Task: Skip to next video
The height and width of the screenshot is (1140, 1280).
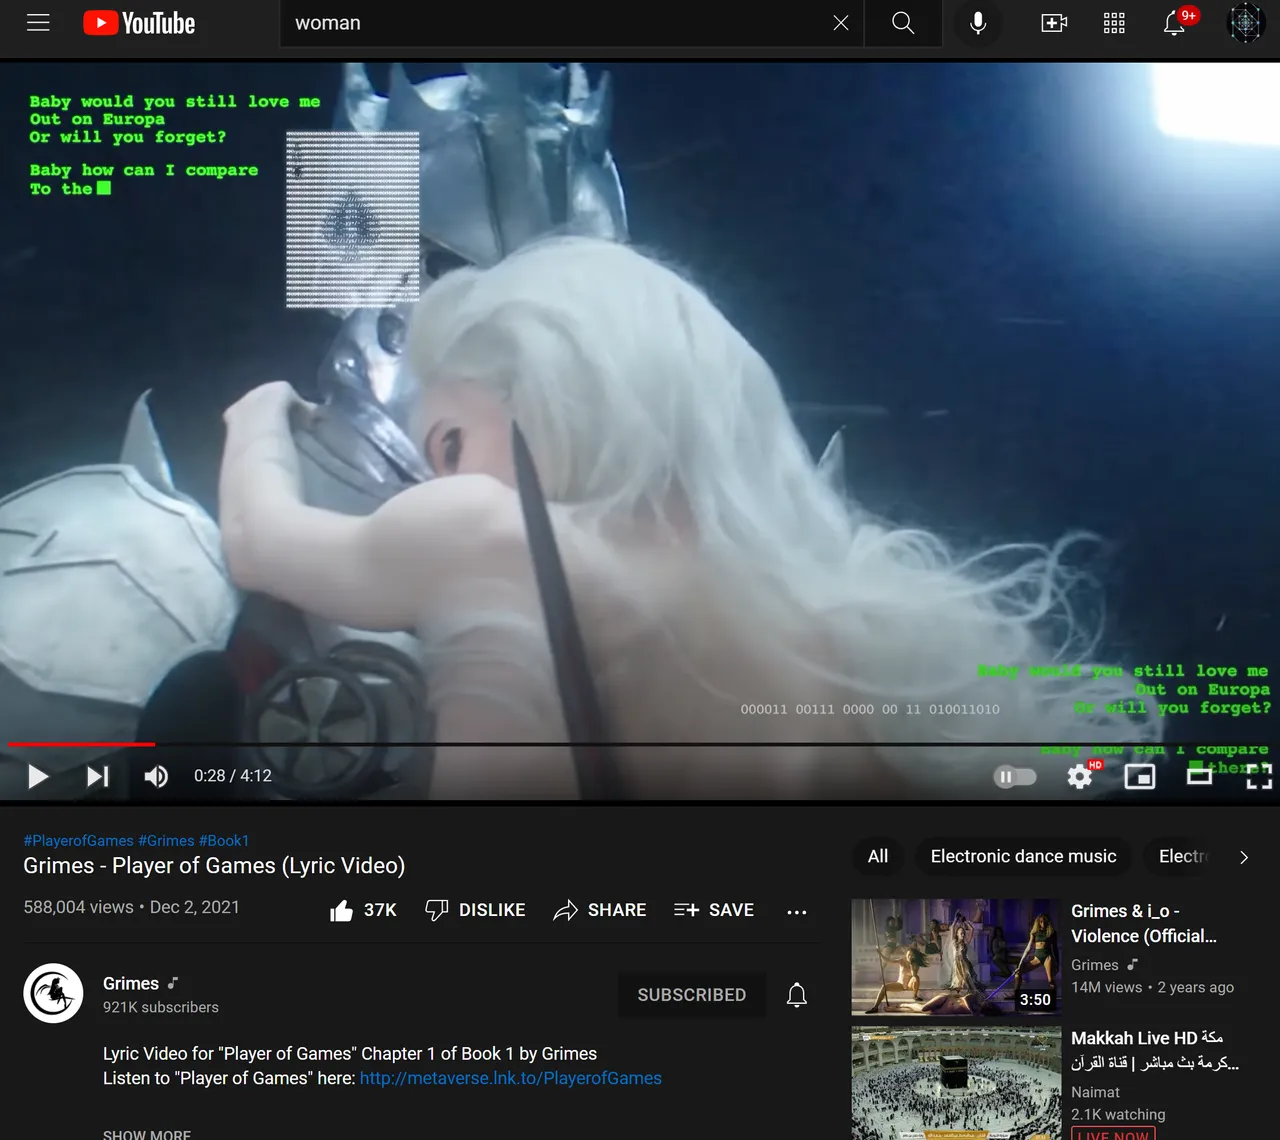Action: (97, 776)
